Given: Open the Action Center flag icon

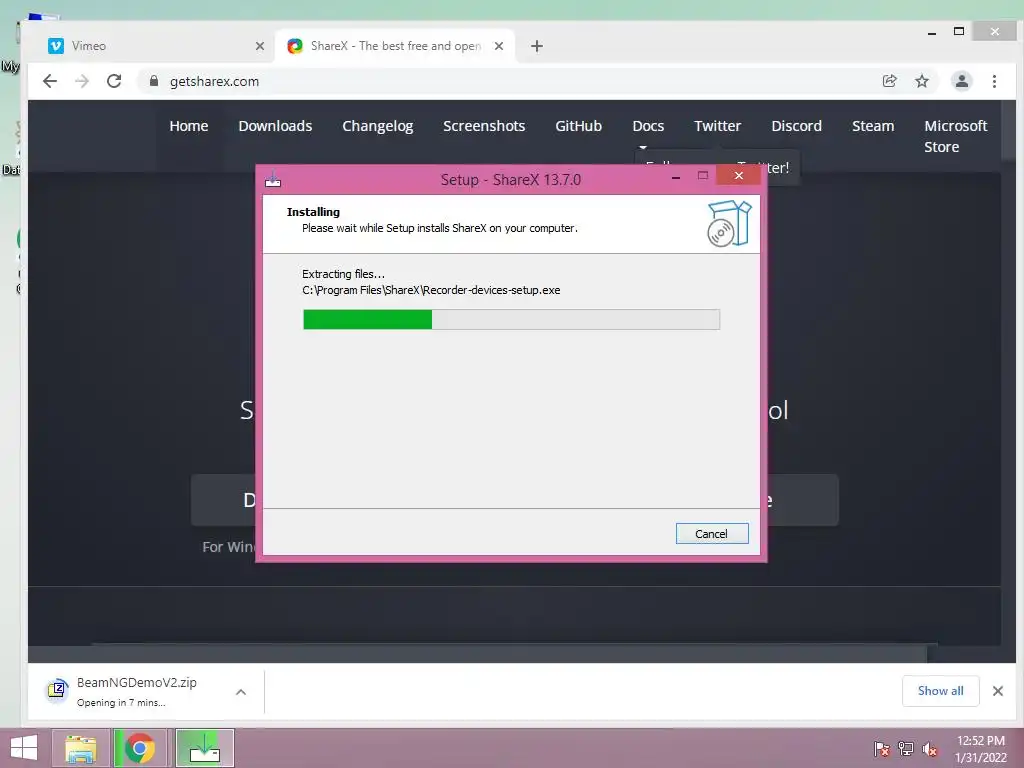Looking at the screenshot, I should pos(881,748).
